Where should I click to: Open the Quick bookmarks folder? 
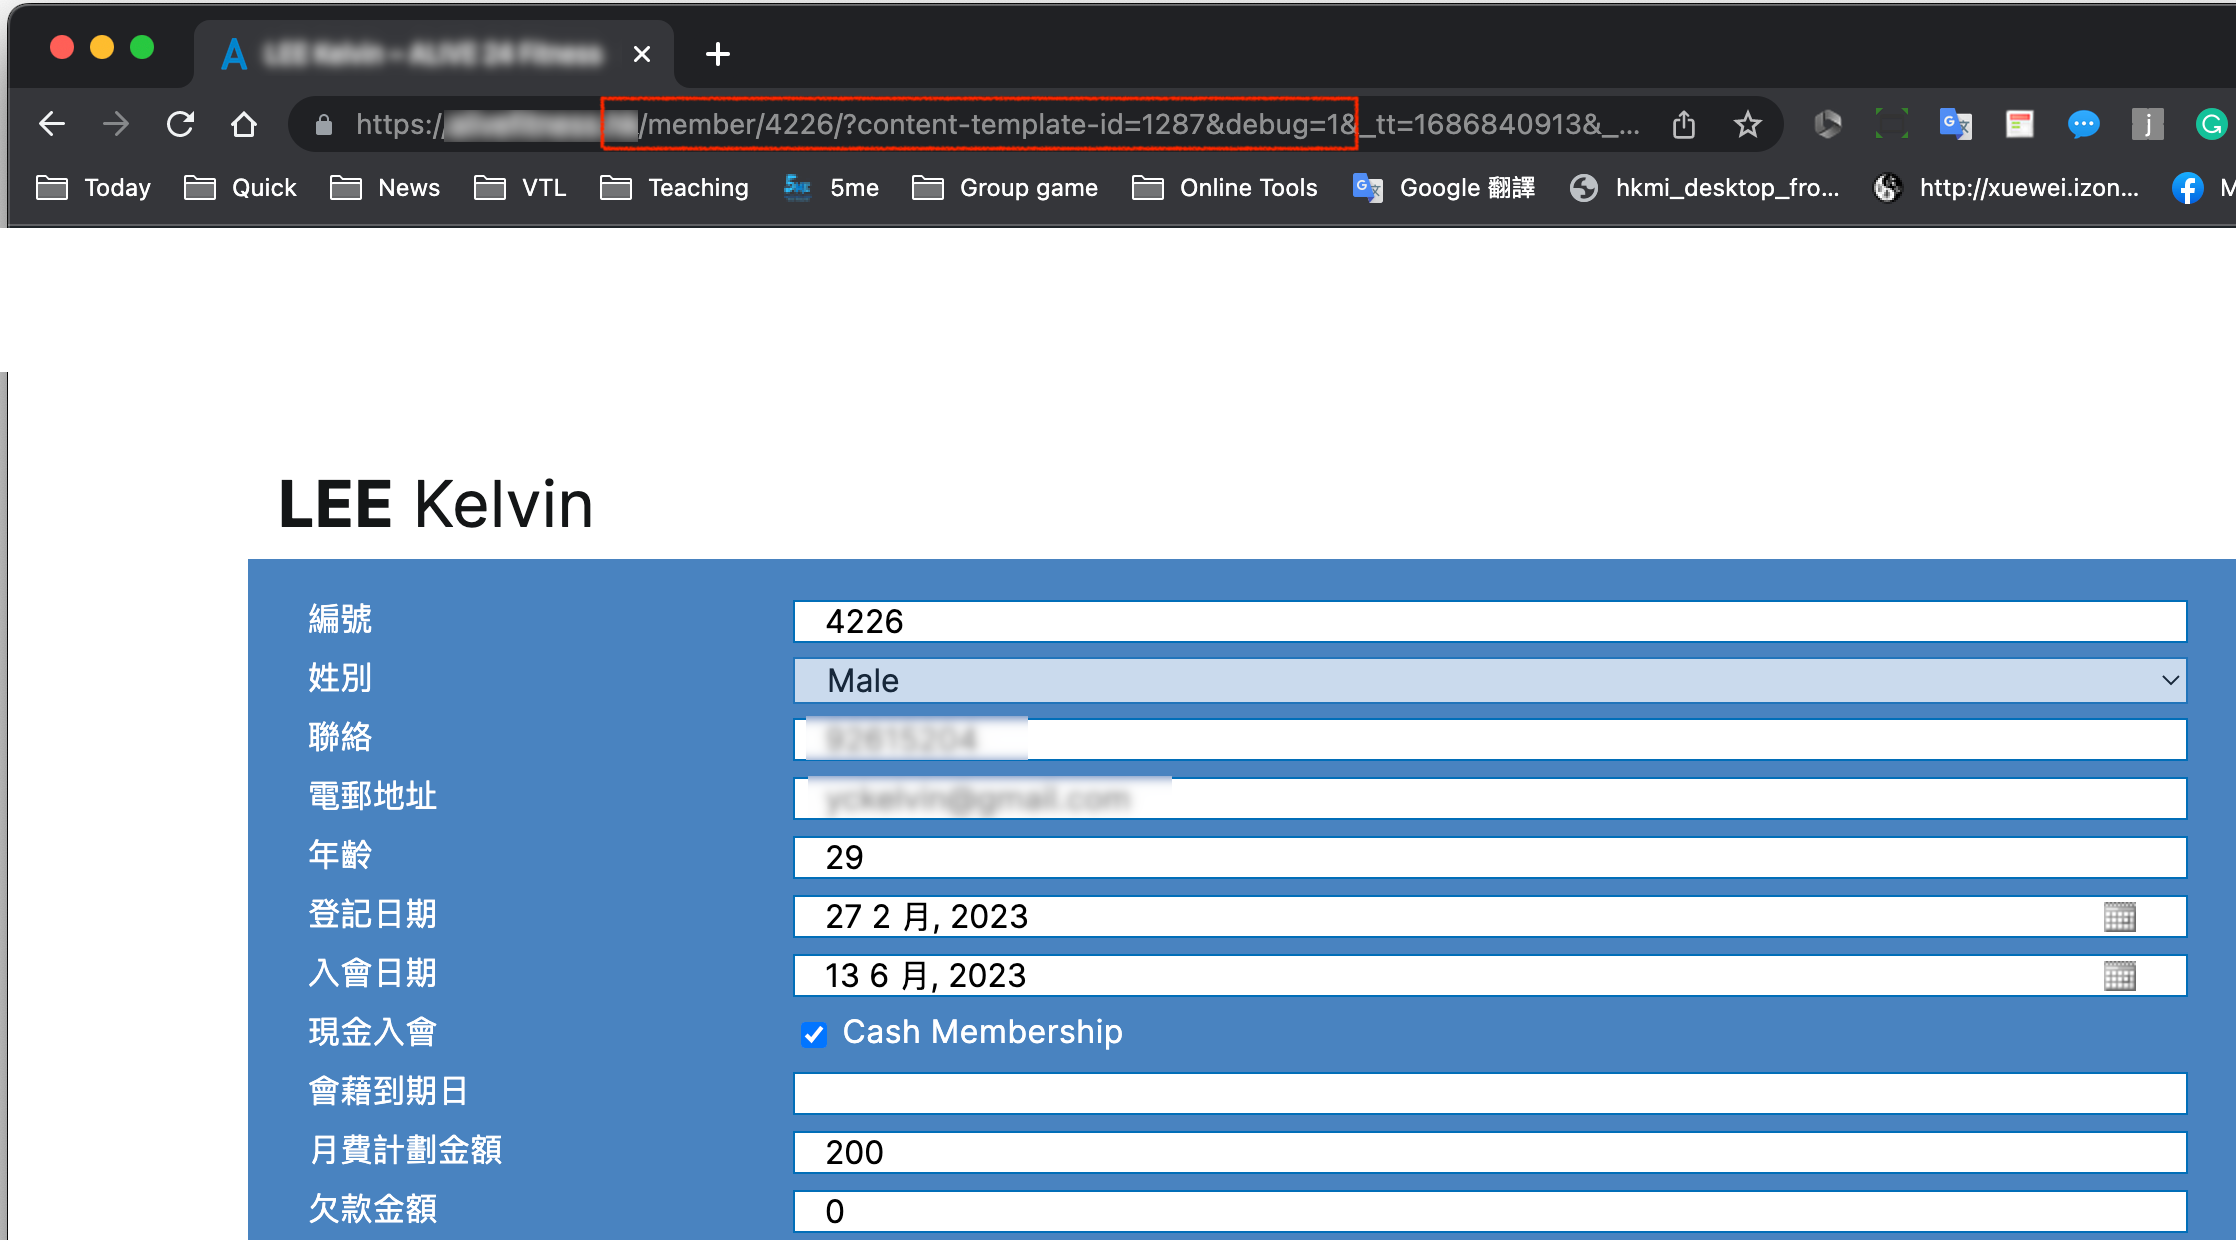[x=240, y=188]
